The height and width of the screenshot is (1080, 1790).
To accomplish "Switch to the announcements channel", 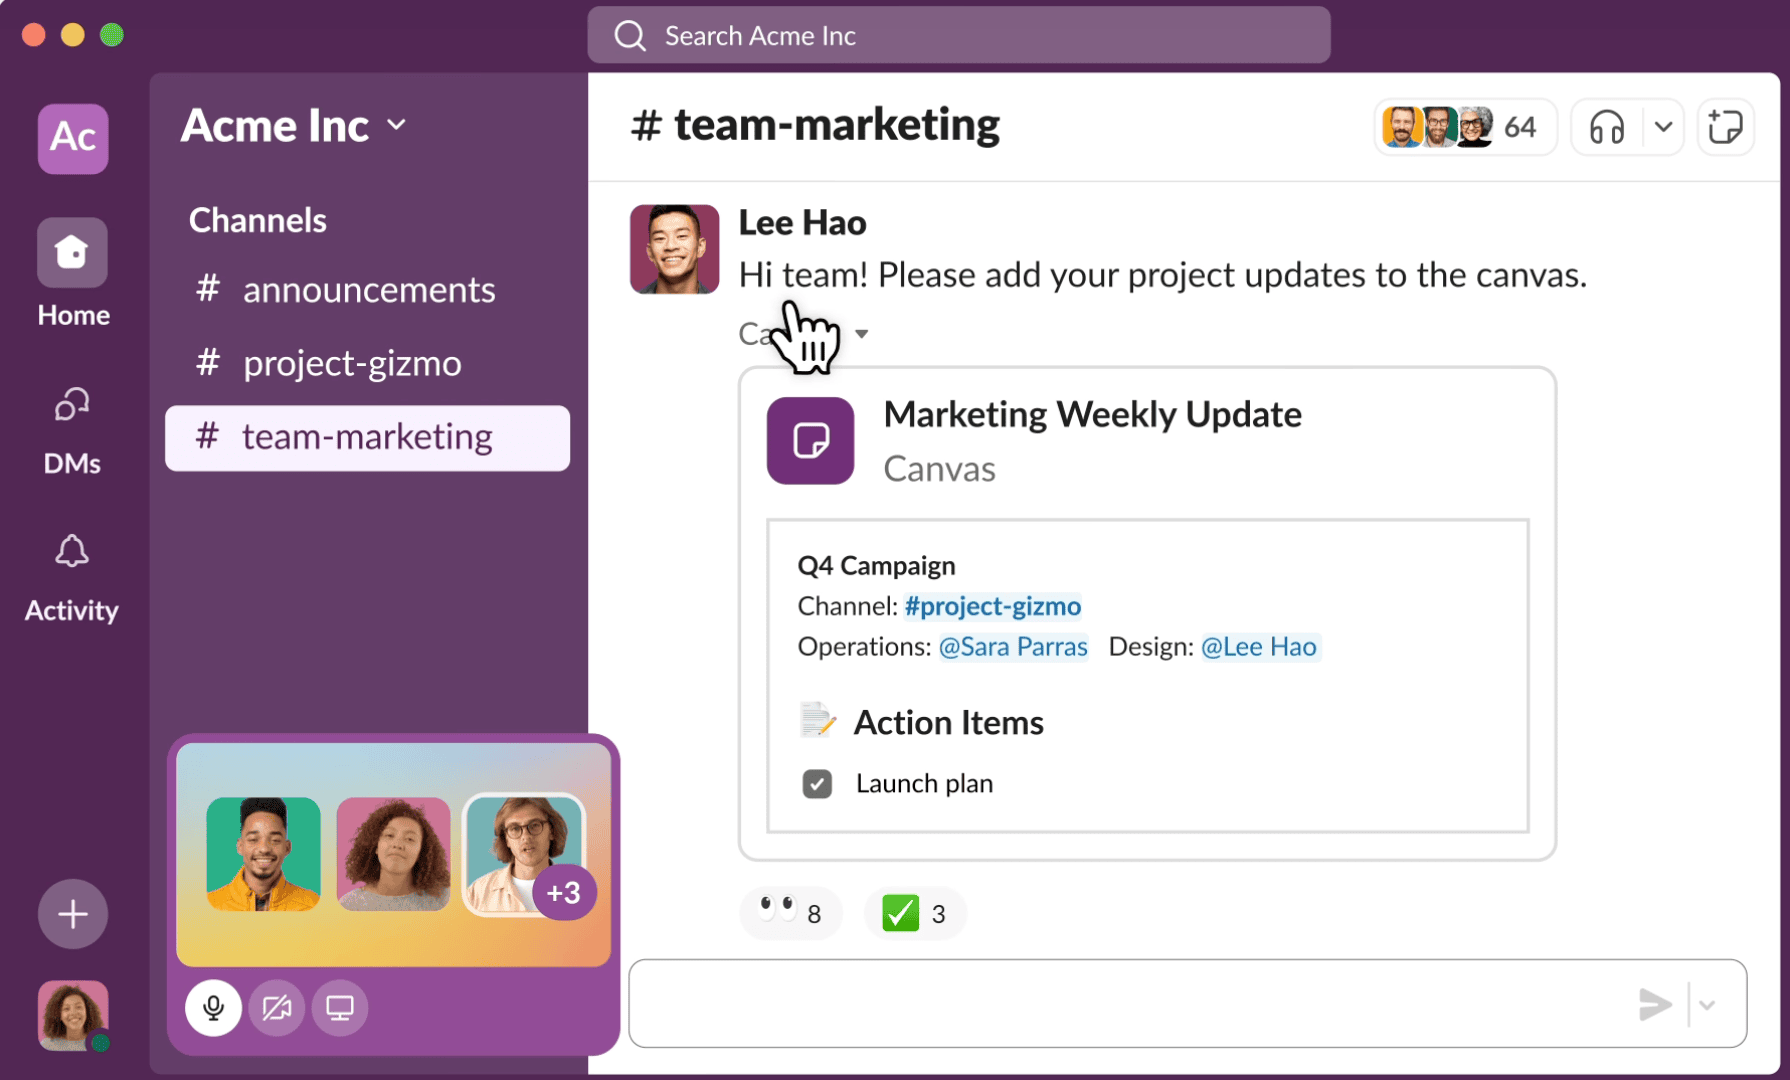I will click(x=369, y=290).
